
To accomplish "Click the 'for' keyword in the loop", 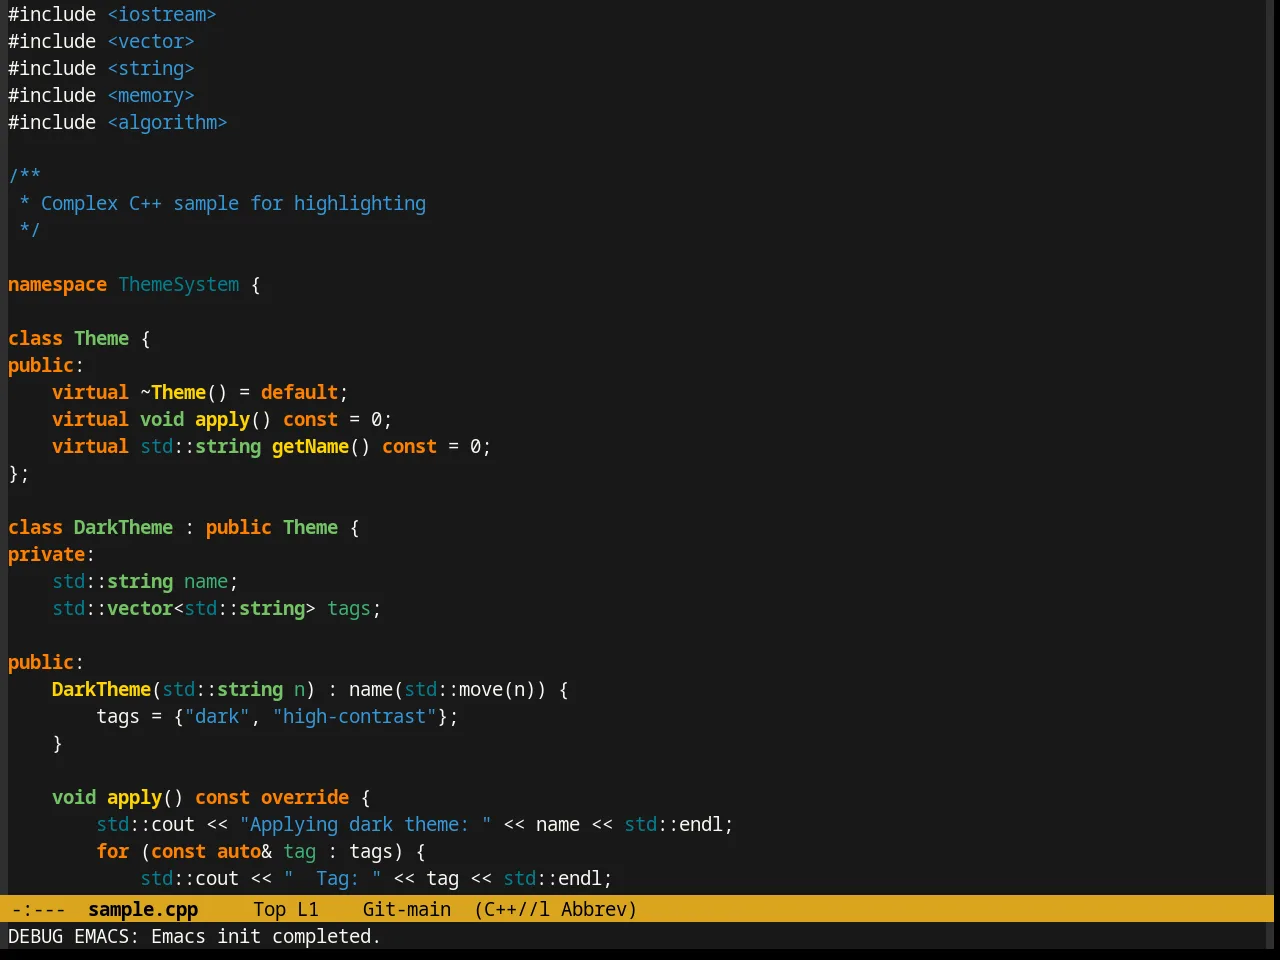I will (x=112, y=851).
